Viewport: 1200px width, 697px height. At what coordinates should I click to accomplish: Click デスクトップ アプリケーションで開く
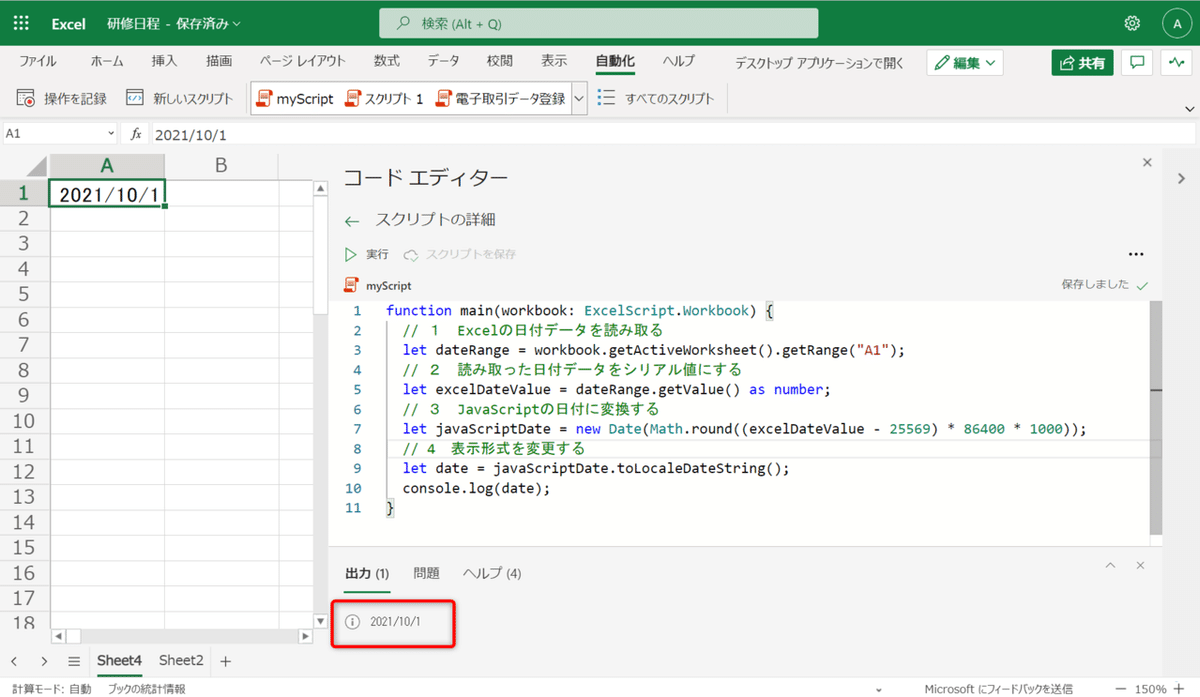click(819, 63)
